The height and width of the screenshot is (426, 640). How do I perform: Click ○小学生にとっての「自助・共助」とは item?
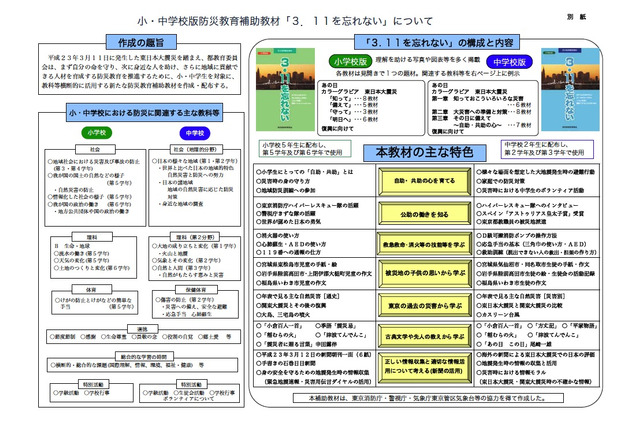(x=304, y=172)
